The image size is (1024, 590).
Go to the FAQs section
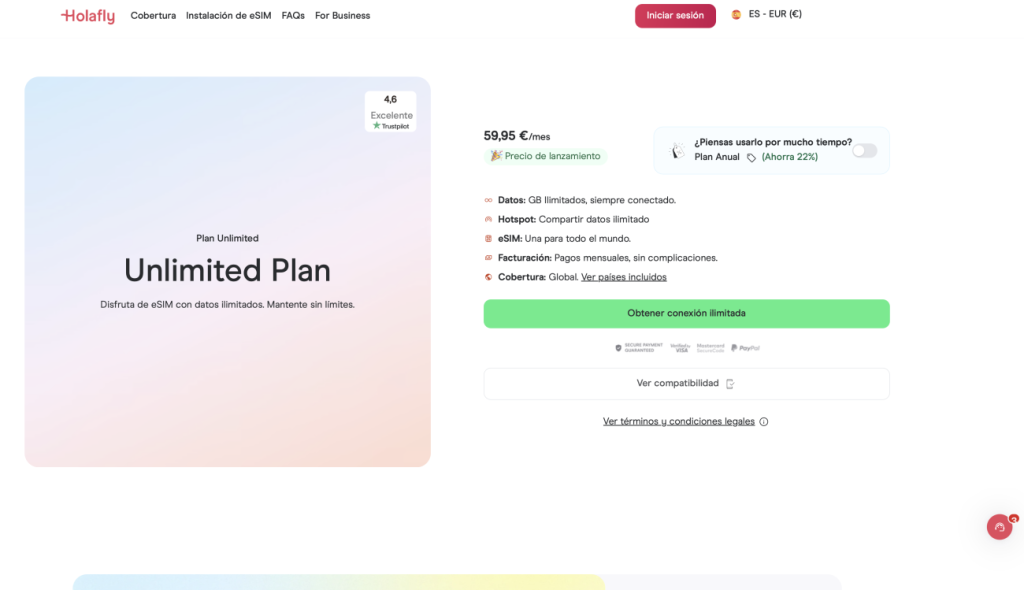[292, 15]
